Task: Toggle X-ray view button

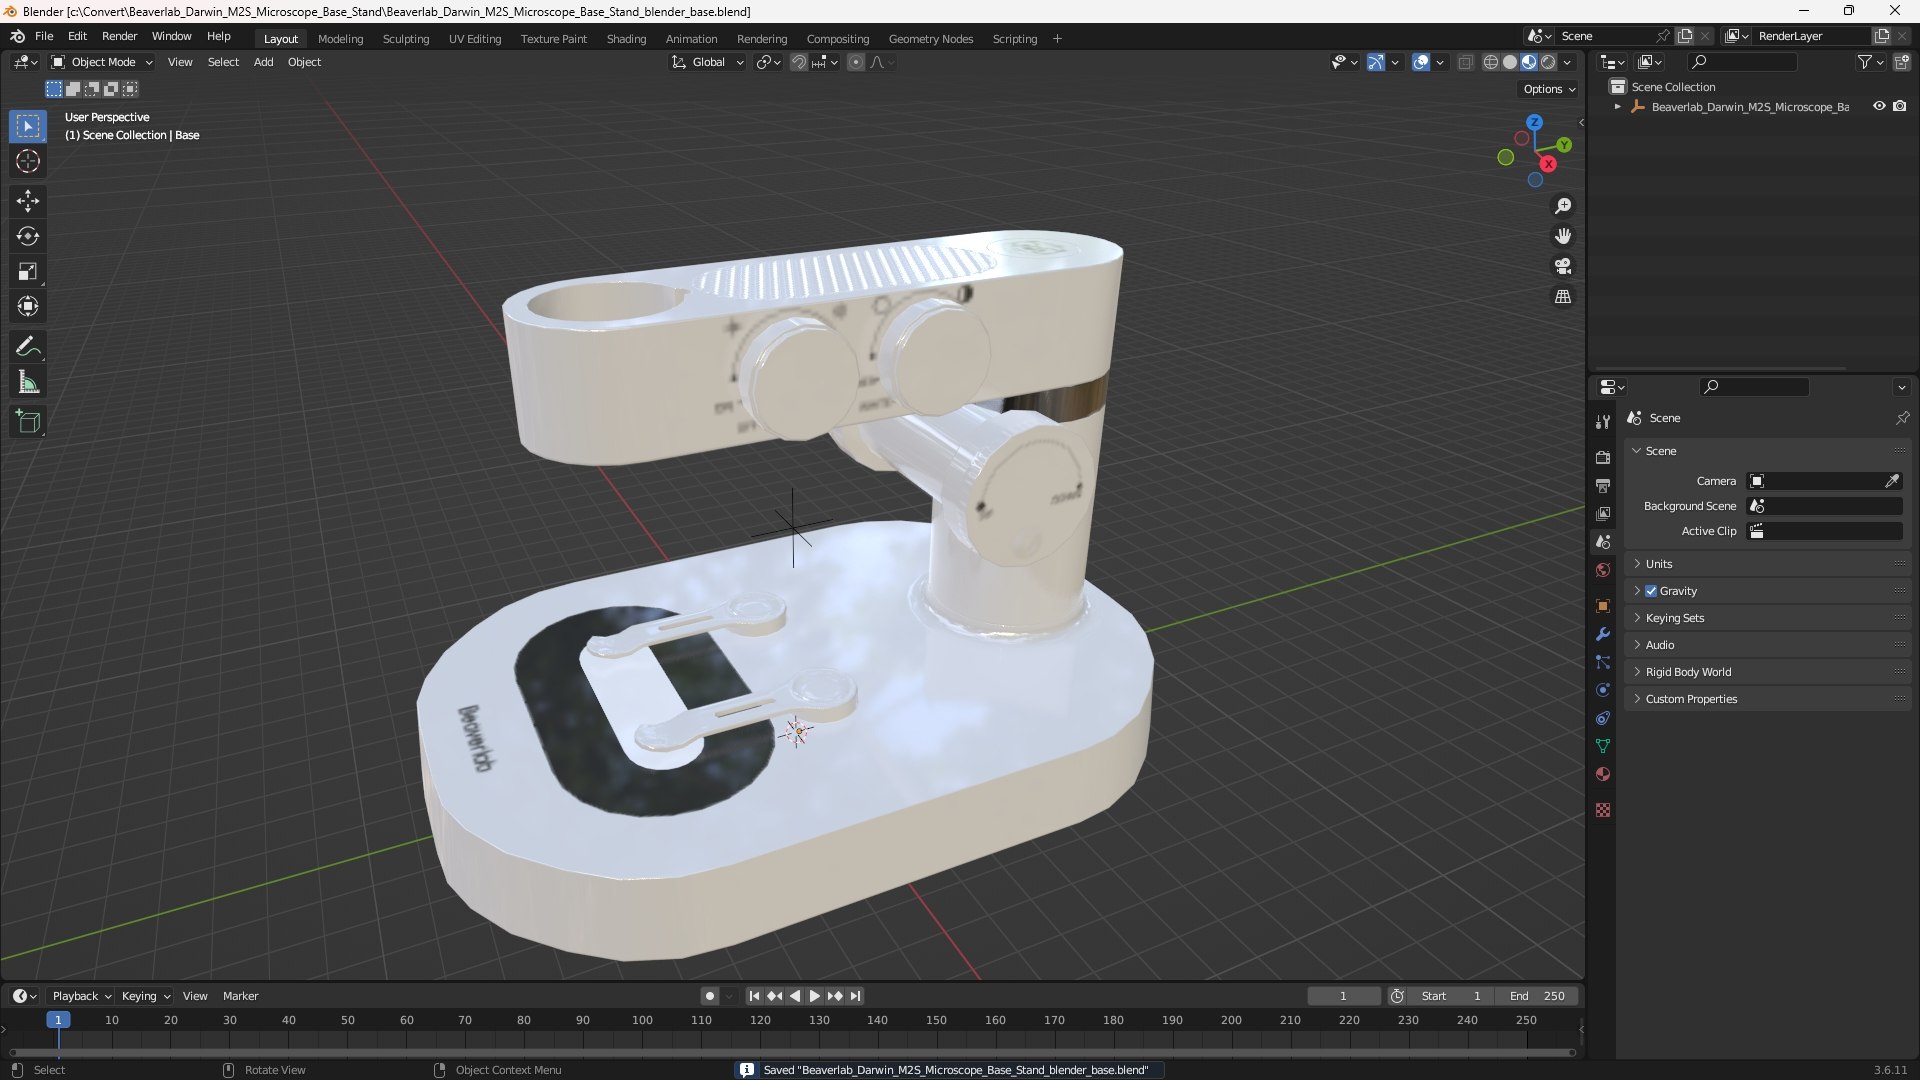Action: point(1465,62)
